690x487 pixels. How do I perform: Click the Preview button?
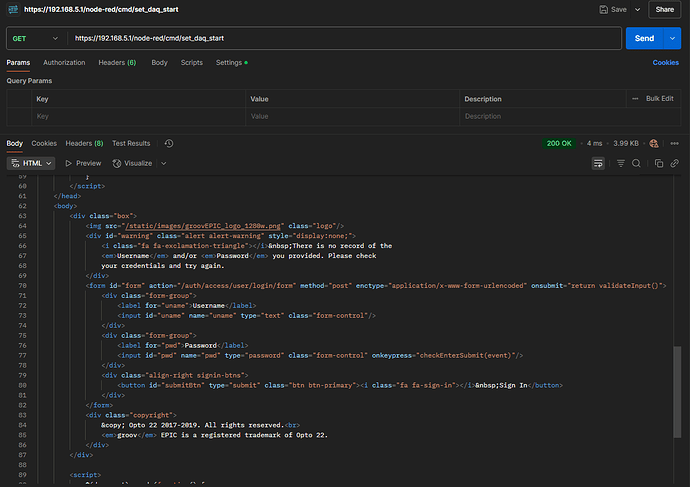(83, 163)
